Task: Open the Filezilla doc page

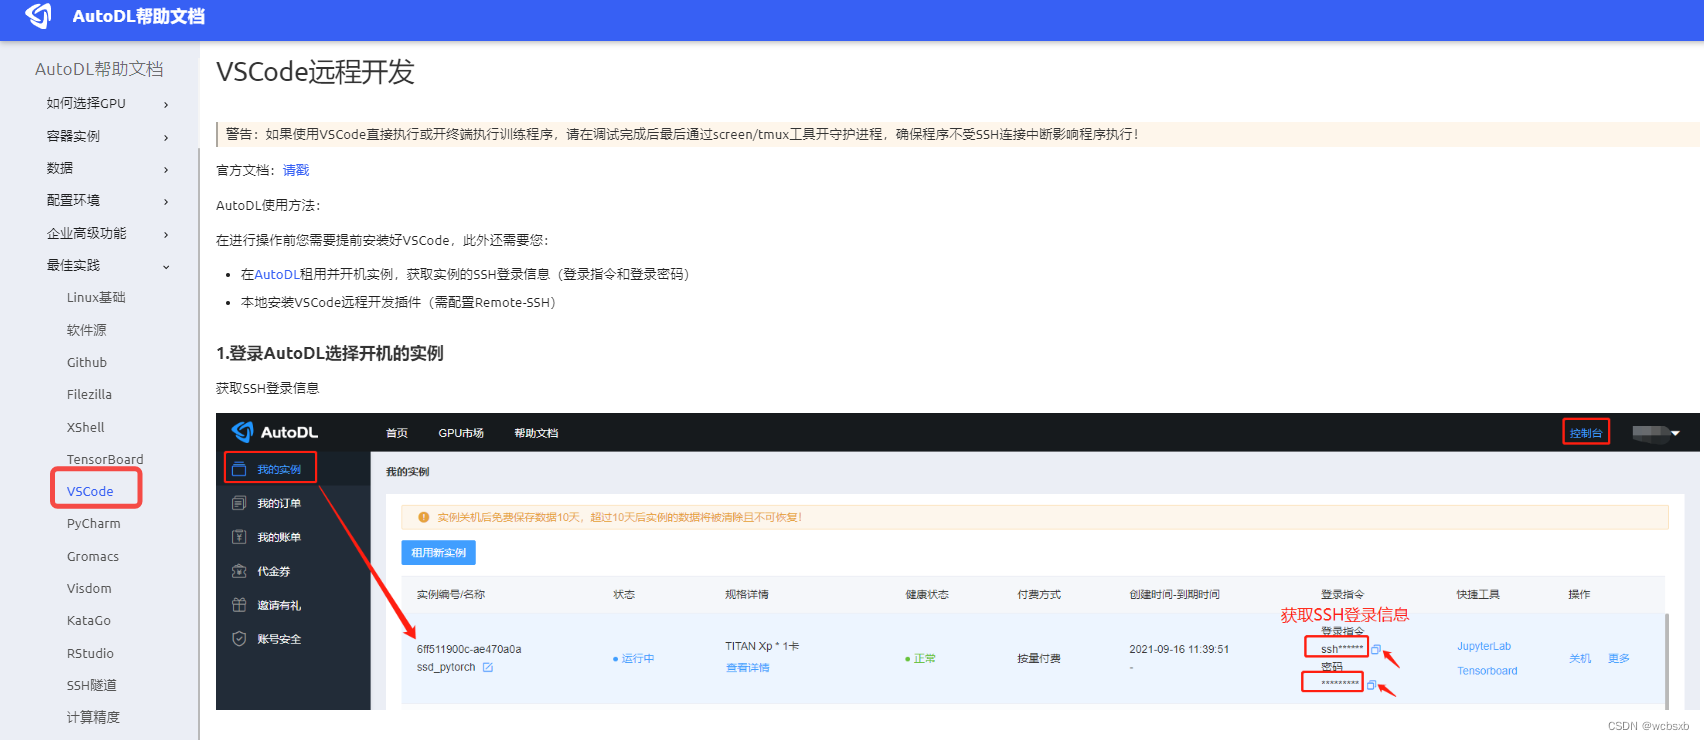Action: 89,394
